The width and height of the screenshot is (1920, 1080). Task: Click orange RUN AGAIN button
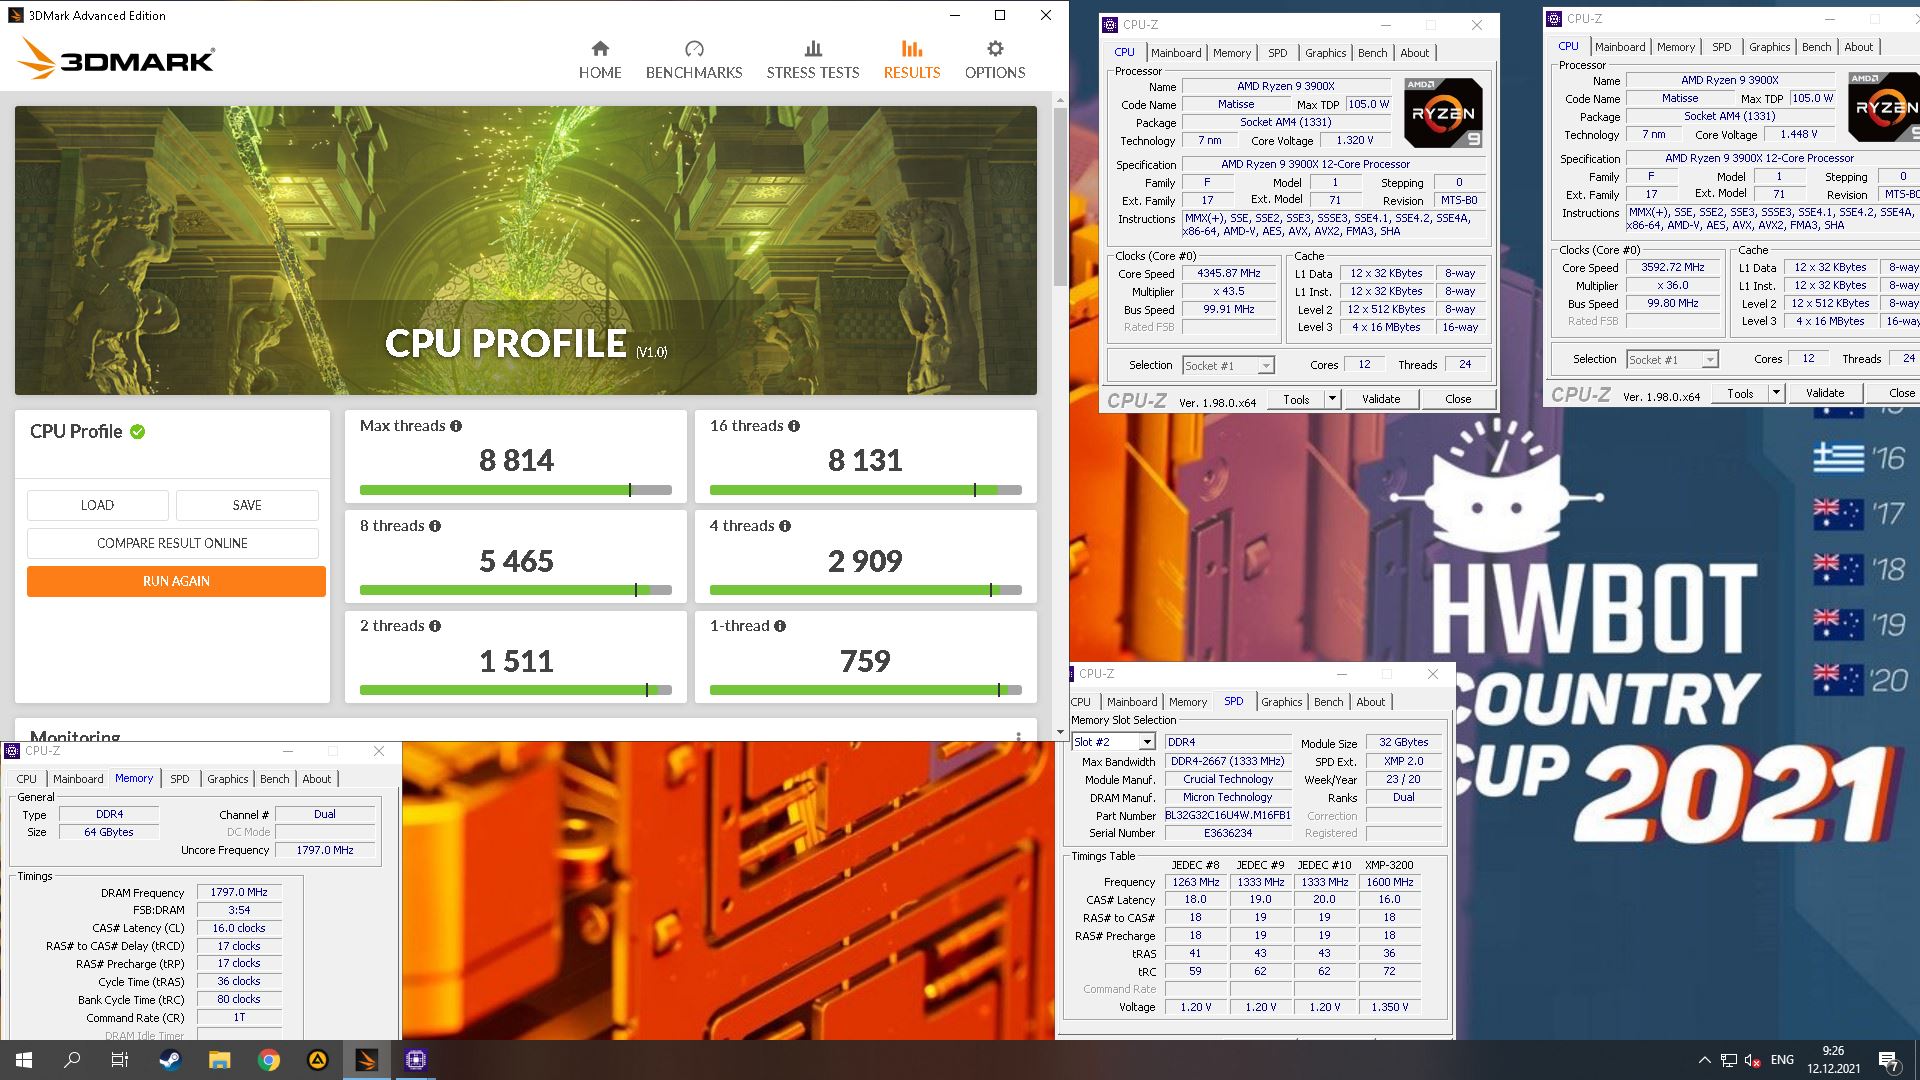176,581
